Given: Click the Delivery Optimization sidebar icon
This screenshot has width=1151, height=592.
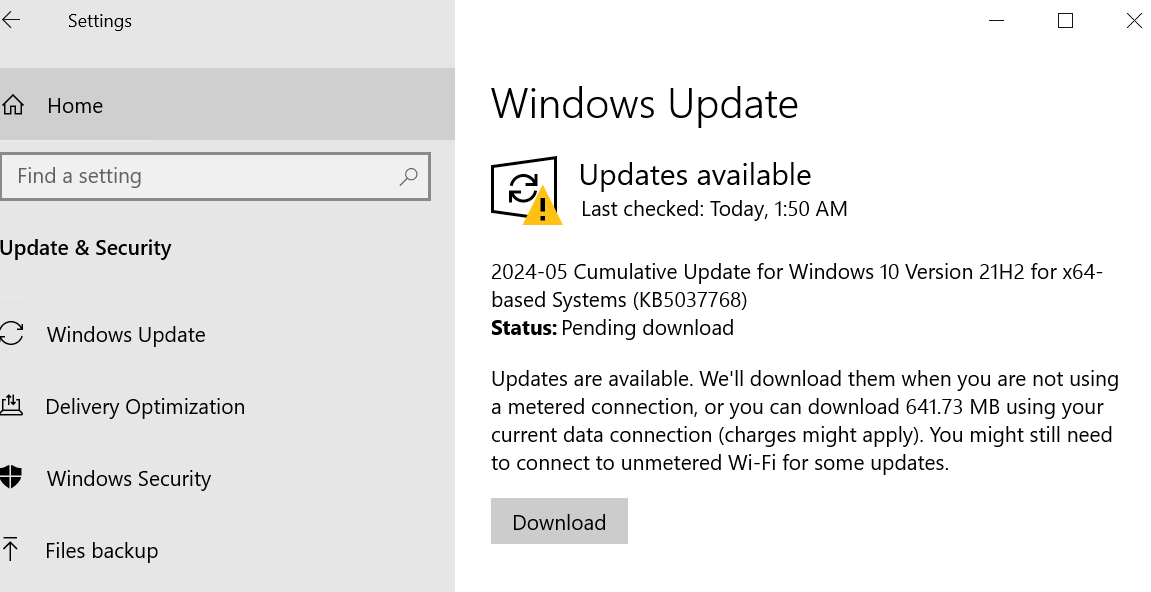Looking at the screenshot, I should [x=11, y=405].
